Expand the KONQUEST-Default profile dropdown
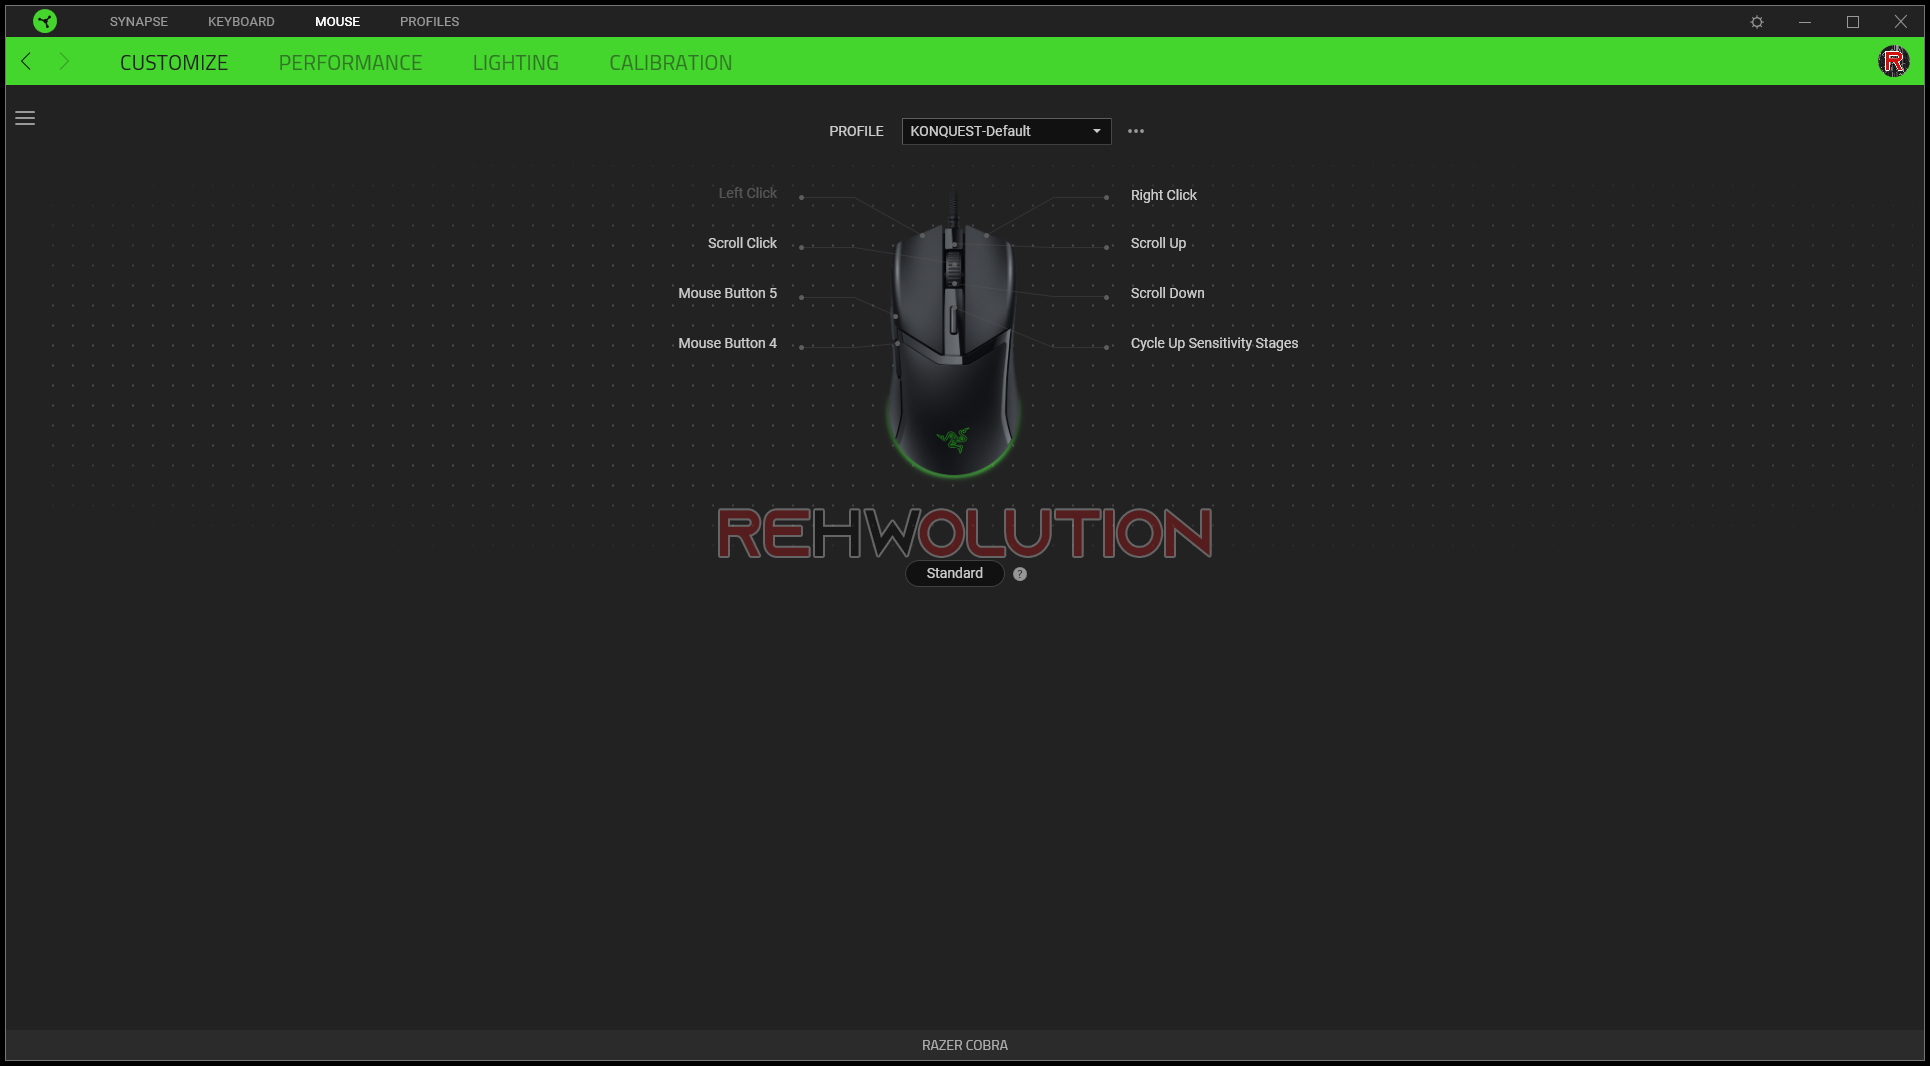 click(x=1005, y=131)
